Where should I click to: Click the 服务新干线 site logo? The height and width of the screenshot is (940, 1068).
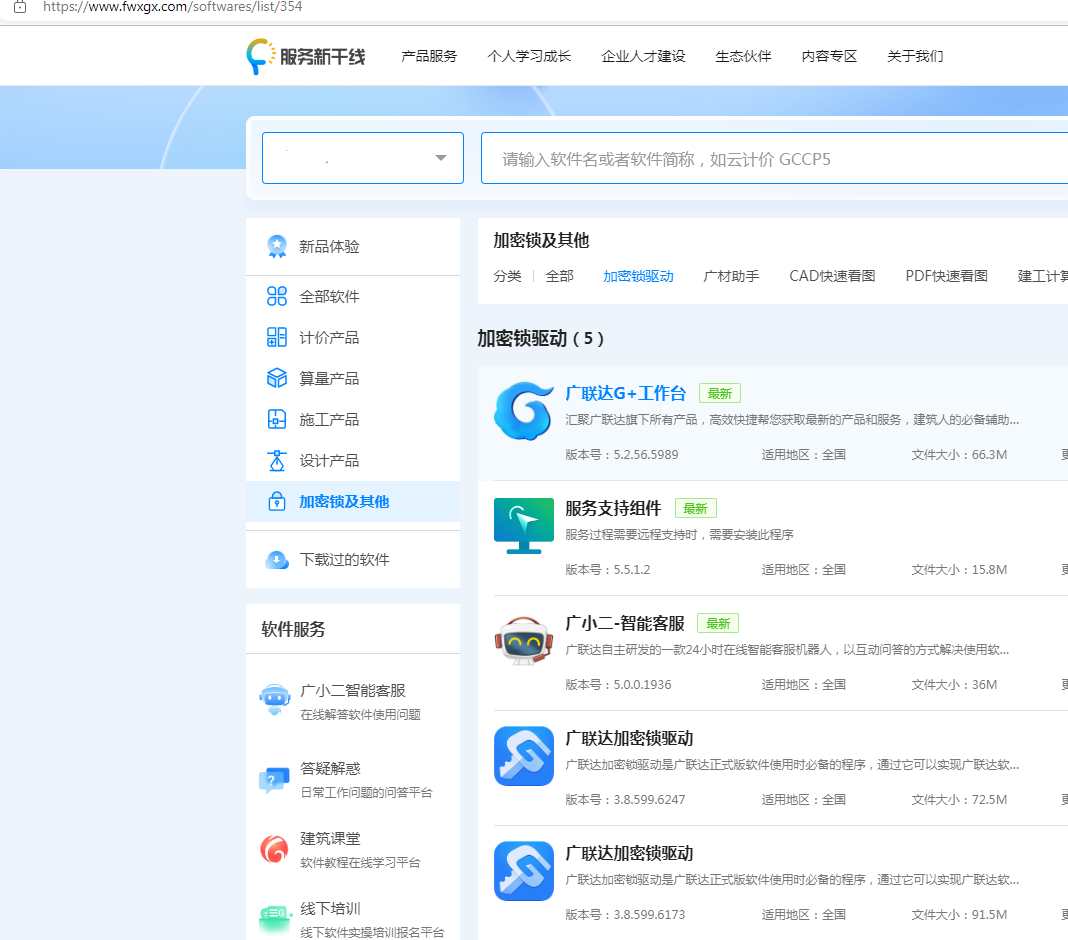coord(306,57)
